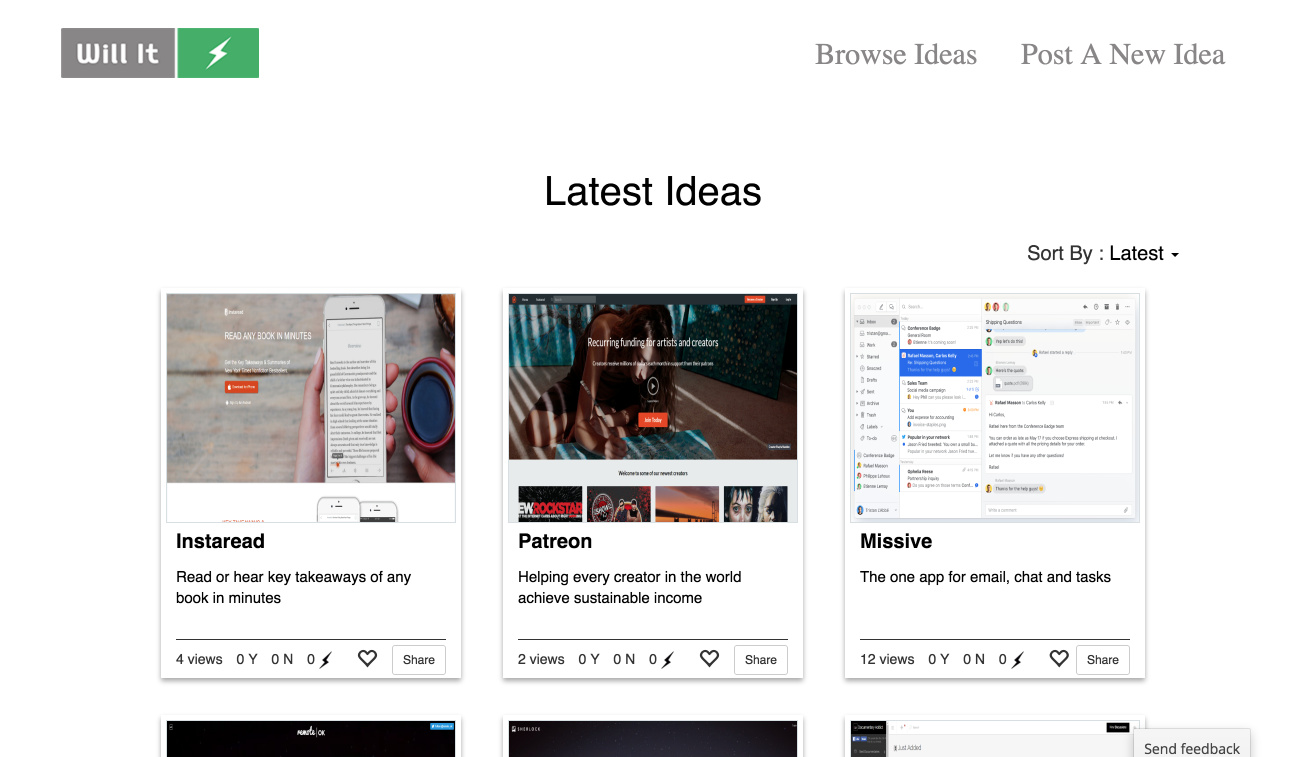Click the heart icon below Patreon's description
This screenshot has height=757, width=1309.
(x=709, y=658)
